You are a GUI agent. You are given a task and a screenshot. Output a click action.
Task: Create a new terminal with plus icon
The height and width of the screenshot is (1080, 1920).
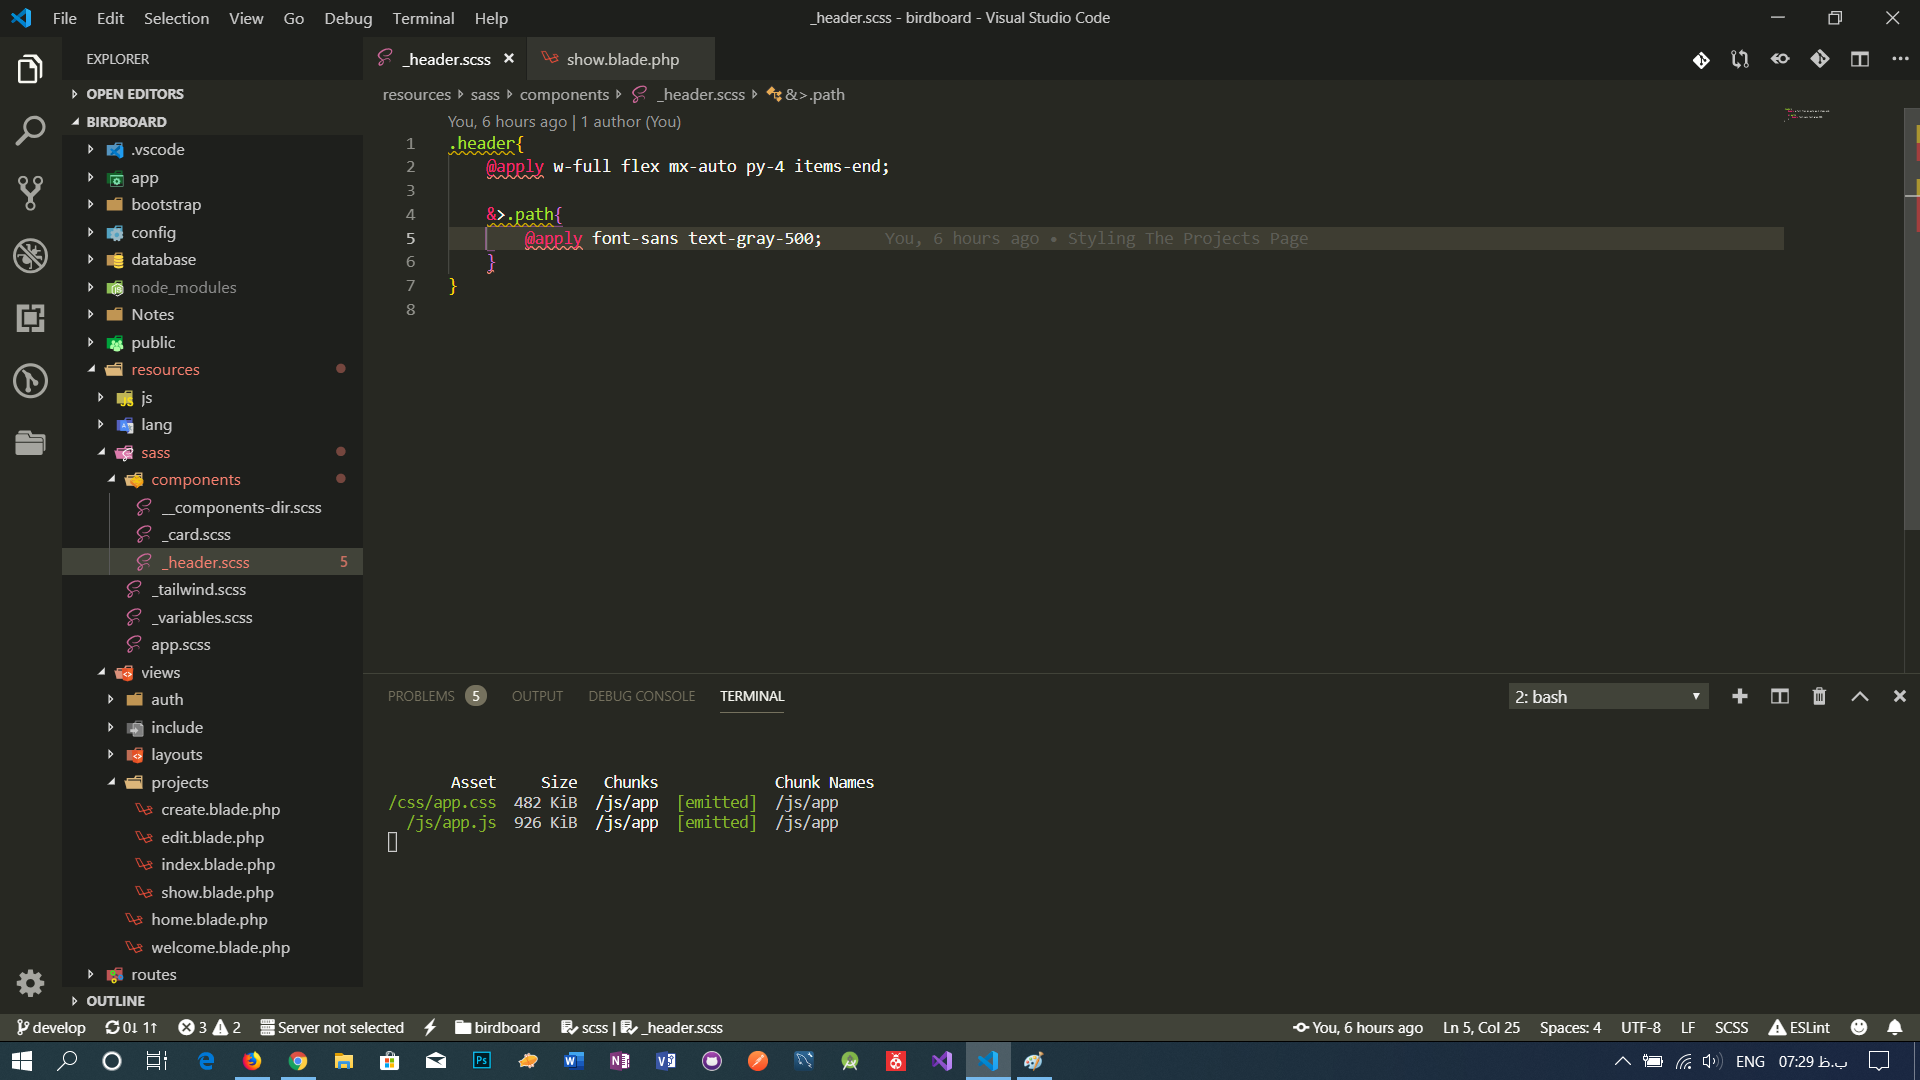click(1740, 696)
